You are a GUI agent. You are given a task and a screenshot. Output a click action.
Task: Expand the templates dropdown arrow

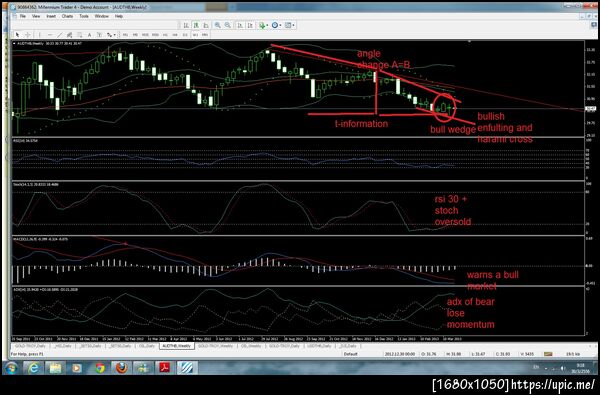coord(293,25)
